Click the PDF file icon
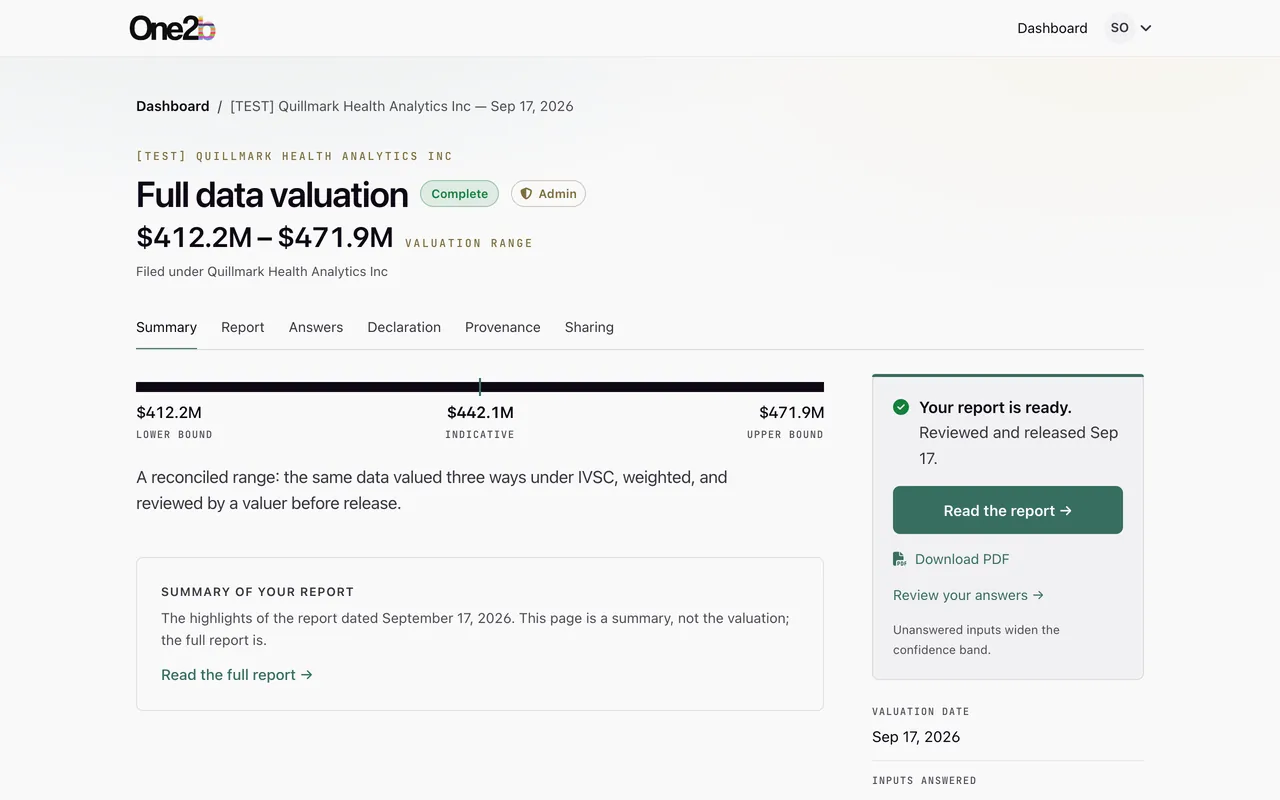 click(x=900, y=559)
